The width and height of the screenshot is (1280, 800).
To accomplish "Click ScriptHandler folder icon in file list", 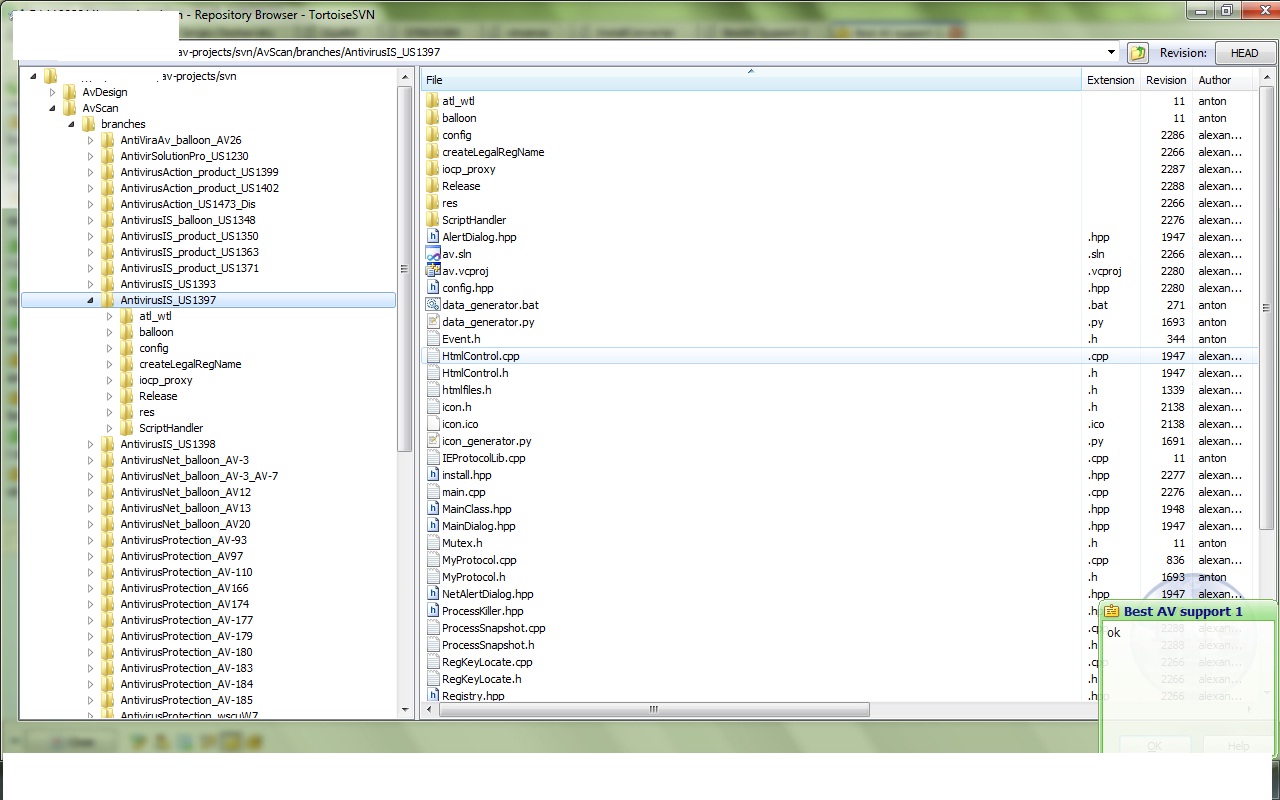I will (x=433, y=220).
